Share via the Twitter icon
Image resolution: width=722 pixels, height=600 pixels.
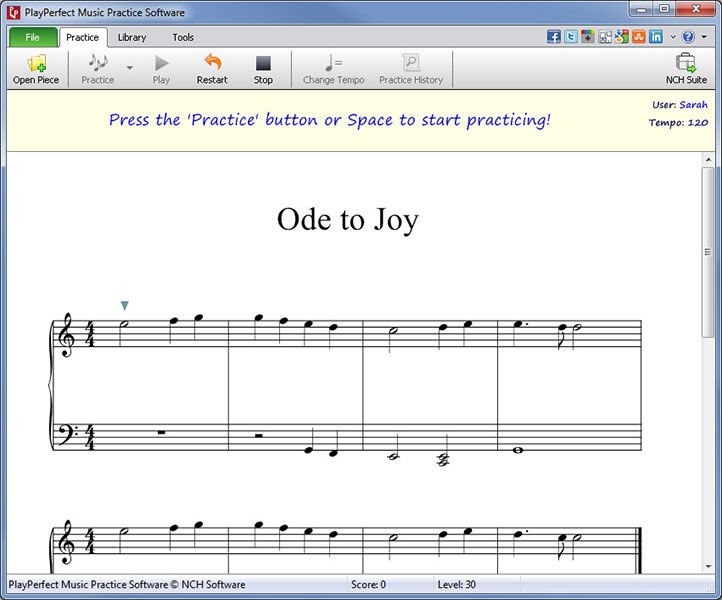point(571,36)
